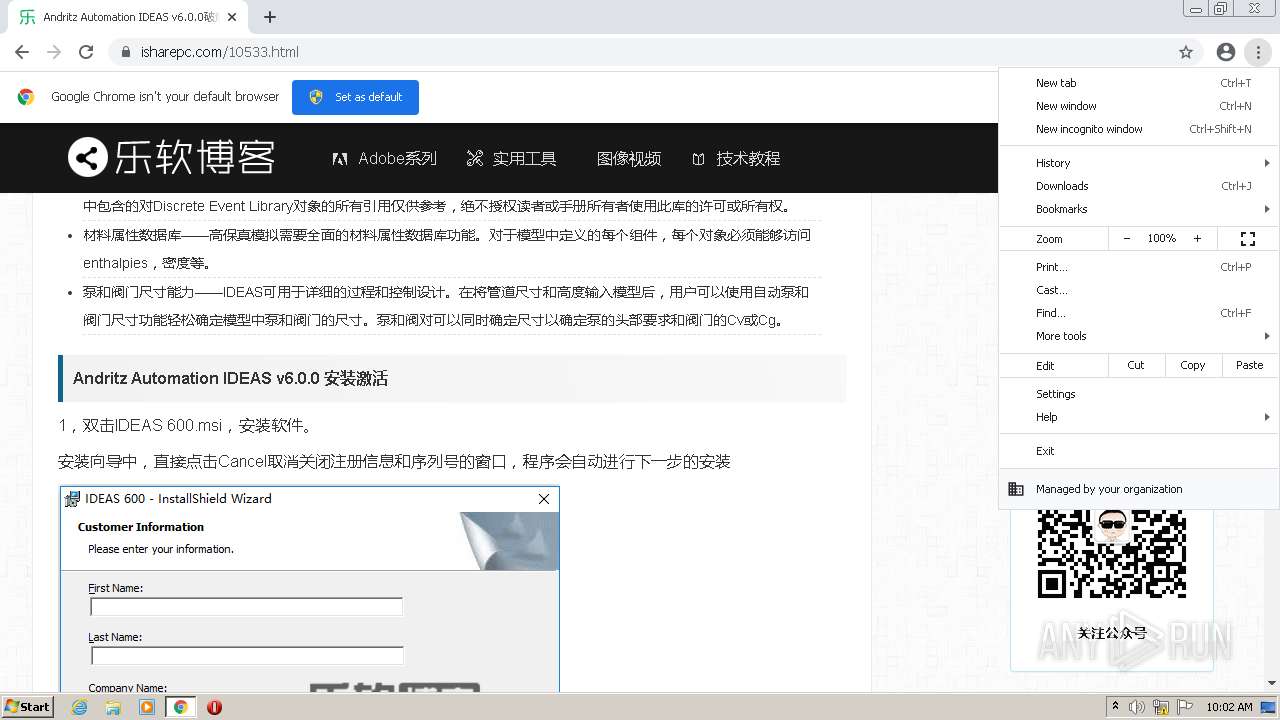This screenshot has height=720, width=1280.
Task: Click the QR code image
Action: 1112,554
